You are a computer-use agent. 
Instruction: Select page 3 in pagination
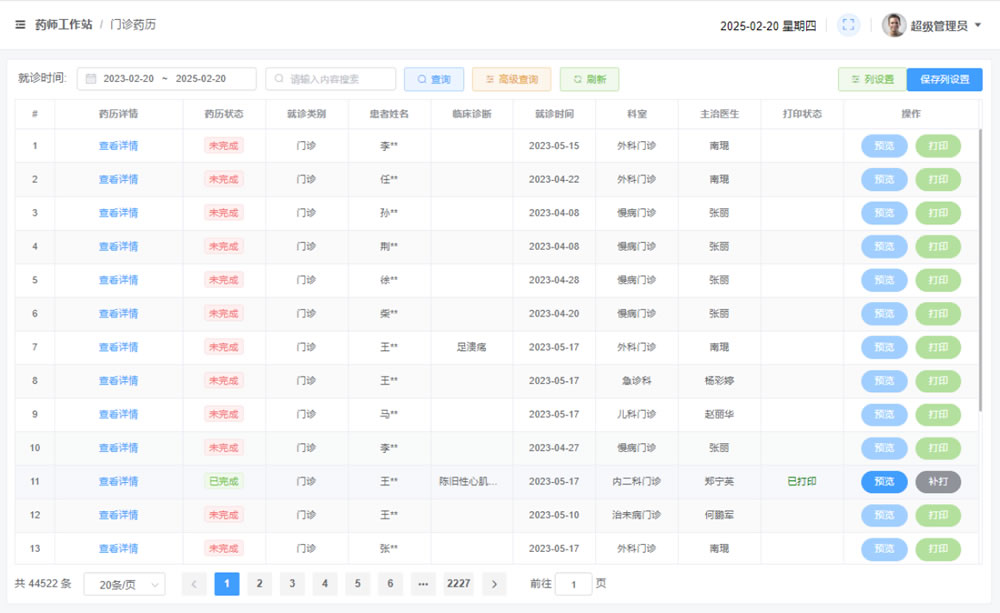[292, 584]
